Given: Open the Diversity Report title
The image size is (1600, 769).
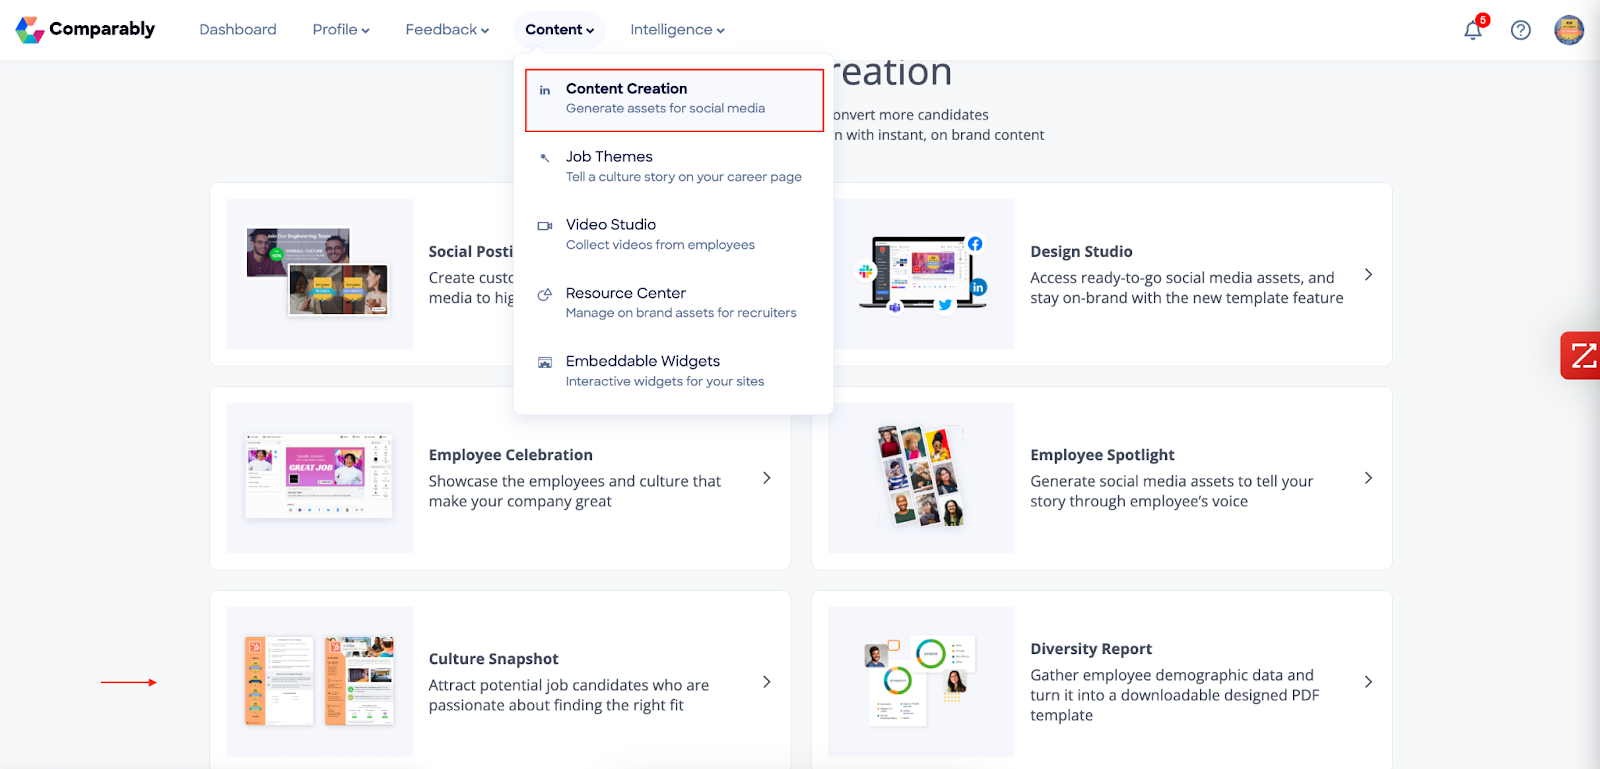Looking at the screenshot, I should point(1091,649).
